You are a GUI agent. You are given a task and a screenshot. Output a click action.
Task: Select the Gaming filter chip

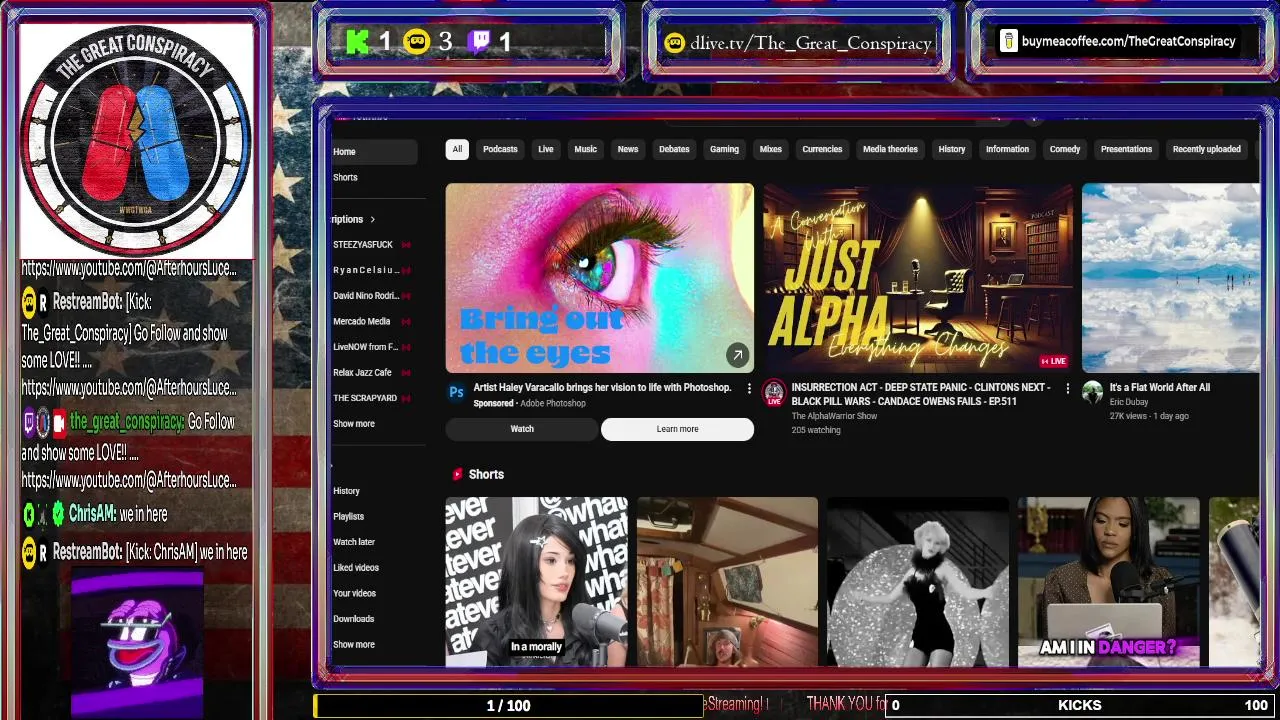click(724, 149)
